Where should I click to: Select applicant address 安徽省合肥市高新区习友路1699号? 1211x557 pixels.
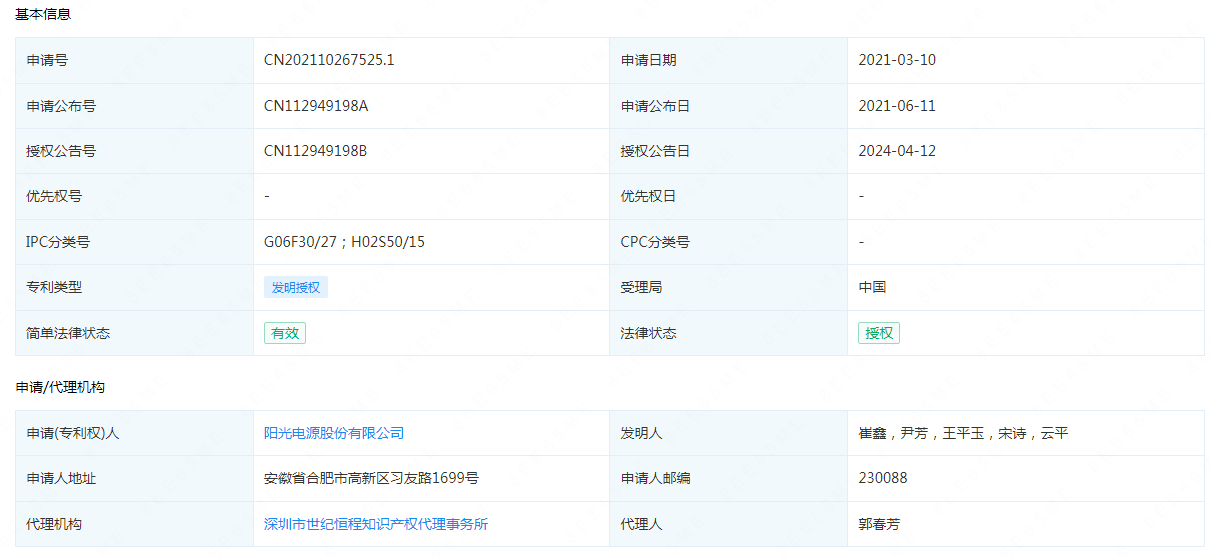point(371,478)
